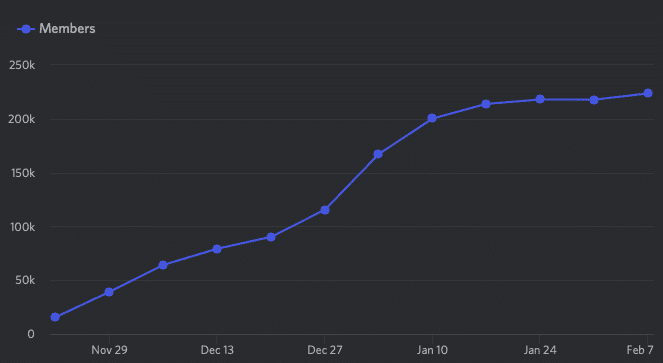Click the 100k y-axis label

tap(23, 227)
